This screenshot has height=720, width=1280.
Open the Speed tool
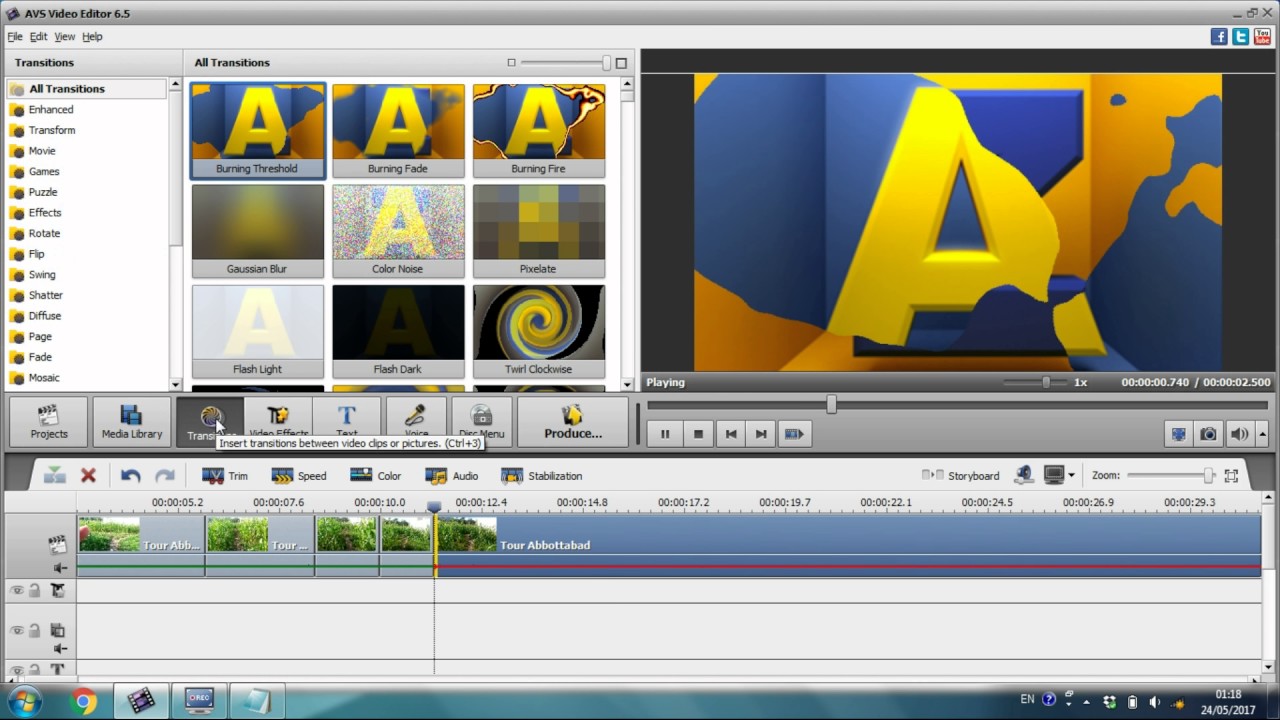click(299, 476)
